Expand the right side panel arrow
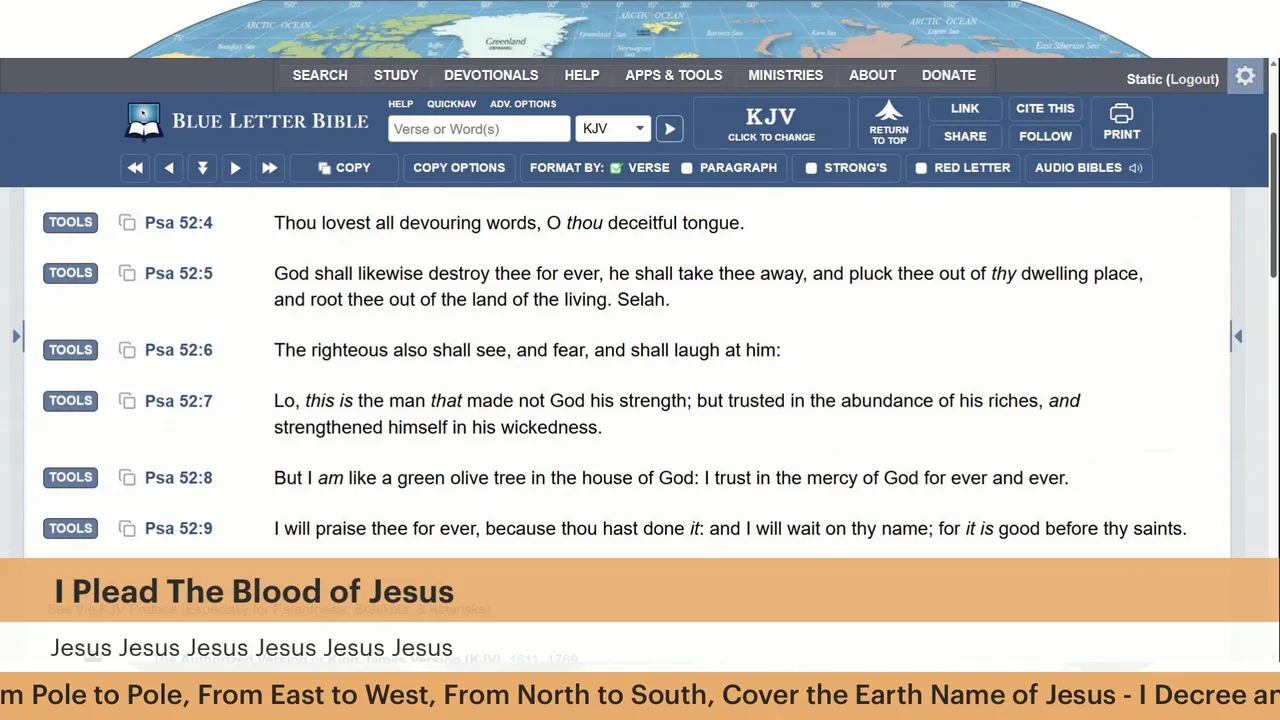Image resolution: width=1280 pixels, height=720 pixels. 1237,337
